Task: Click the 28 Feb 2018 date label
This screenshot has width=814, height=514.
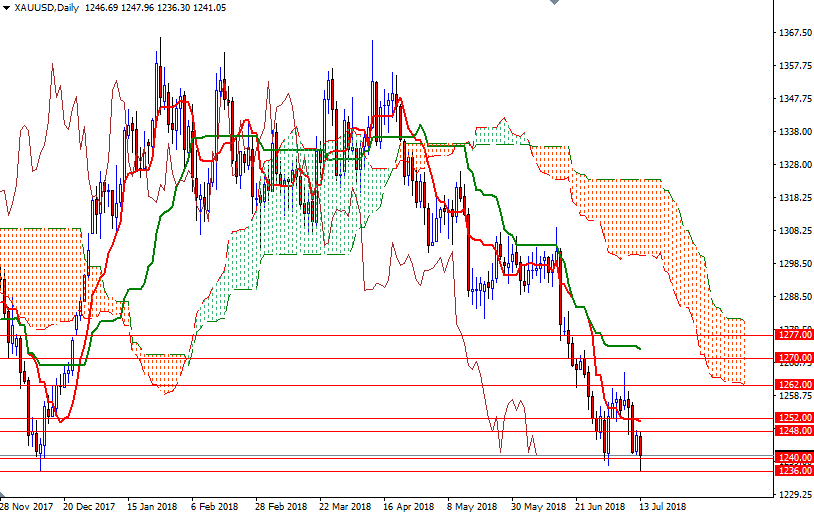Action: point(281,506)
